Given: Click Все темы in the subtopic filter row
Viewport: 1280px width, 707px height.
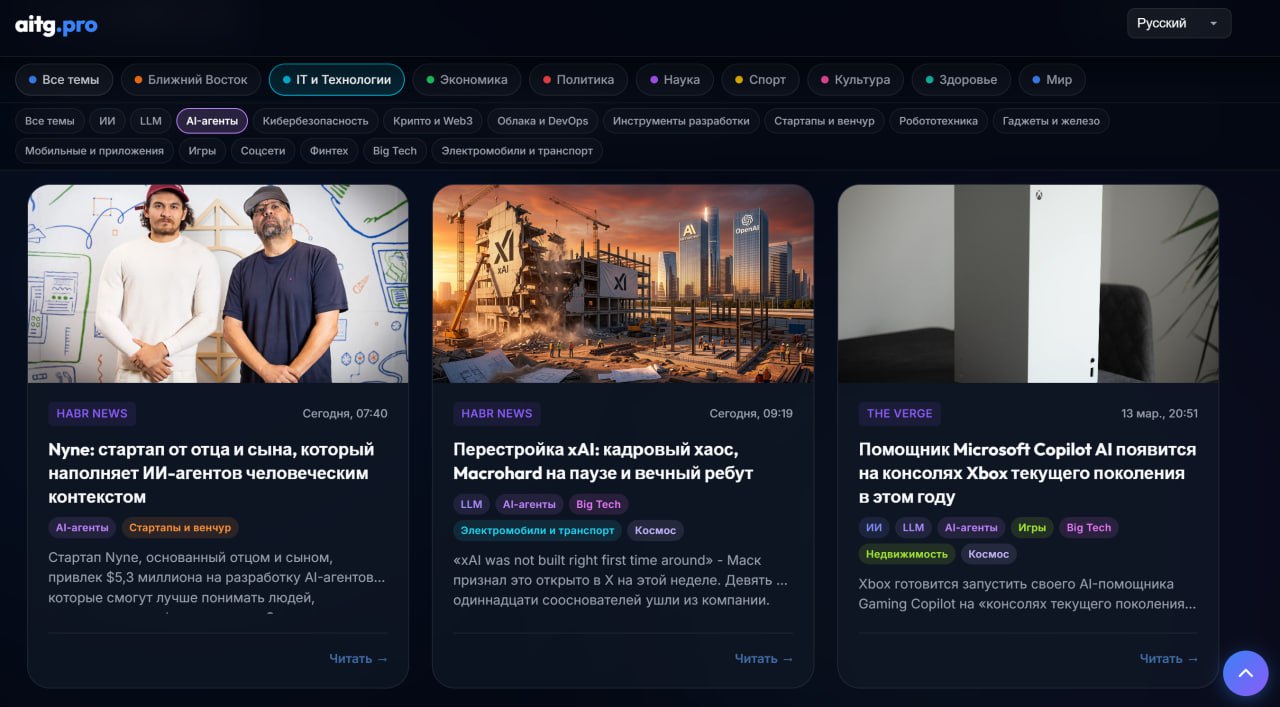Looking at the screenshot, I should [48, 119].
